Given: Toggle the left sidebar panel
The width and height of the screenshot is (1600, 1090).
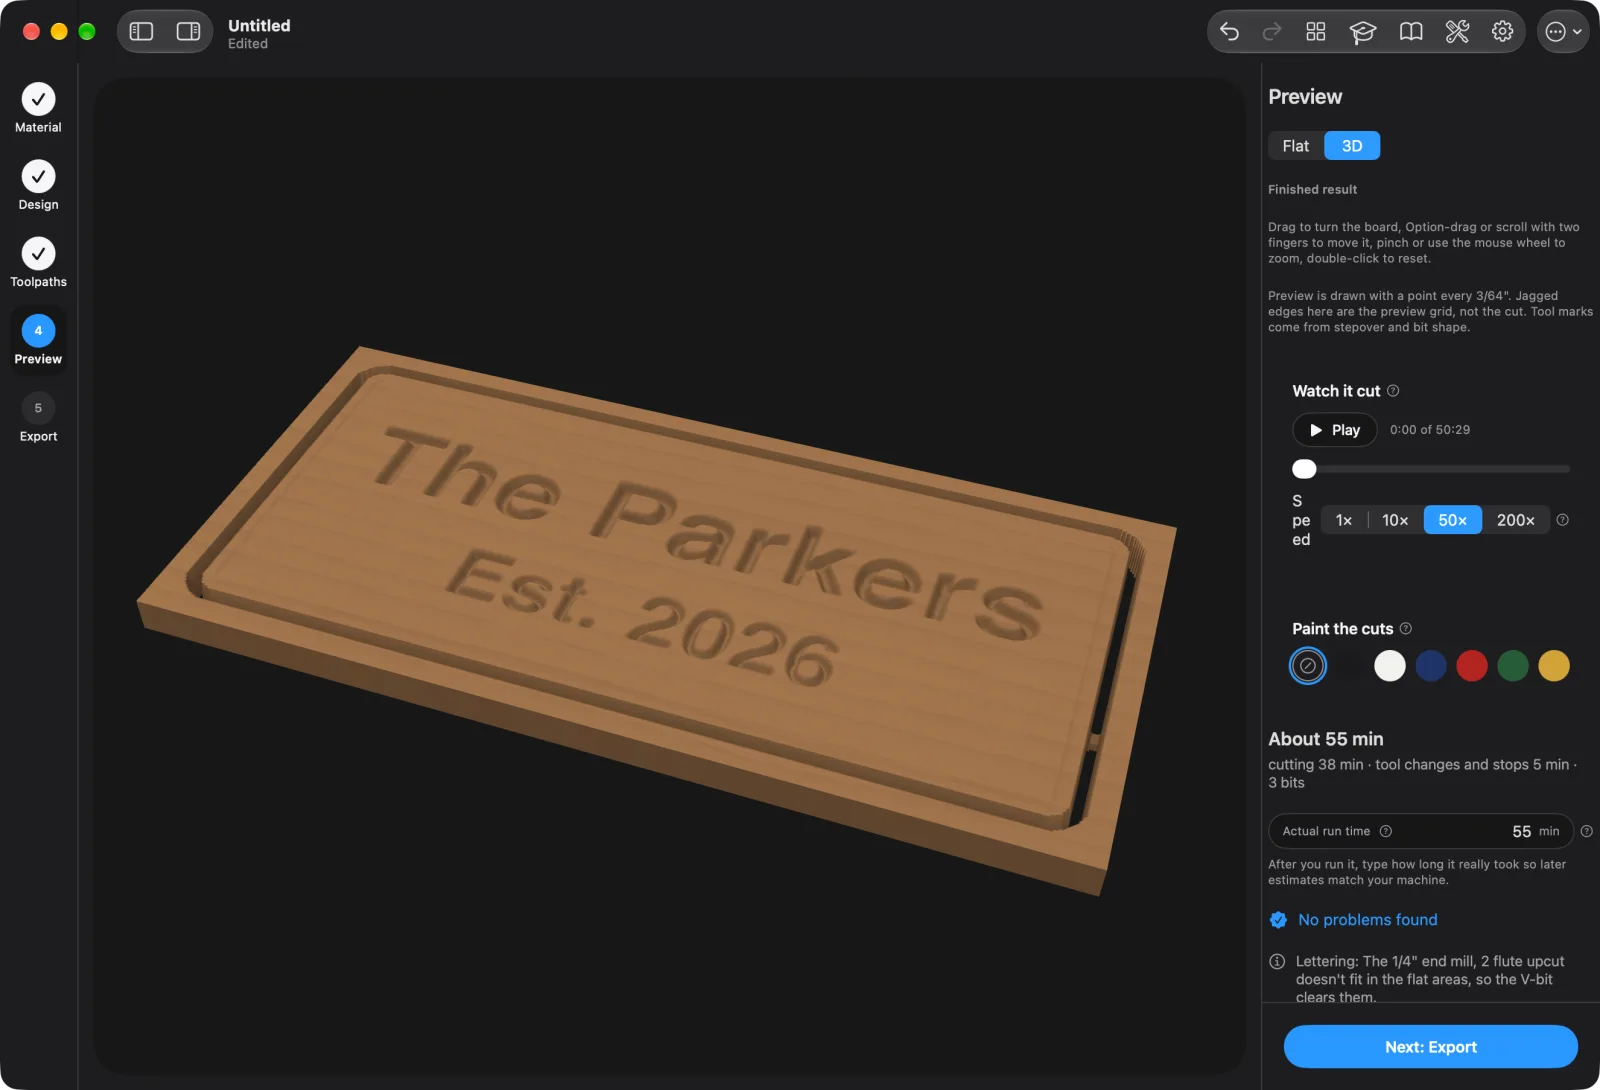Looking at the screenshot, I should (x=142, y=32).
